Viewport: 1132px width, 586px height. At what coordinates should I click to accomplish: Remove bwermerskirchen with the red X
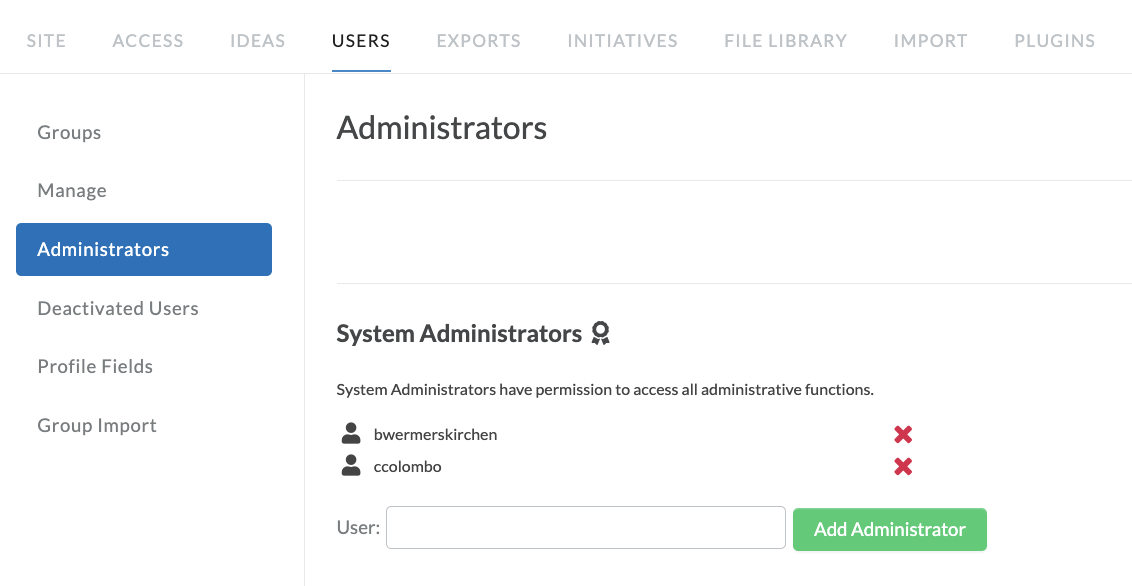pyautogui.click(x=902, y=434)
